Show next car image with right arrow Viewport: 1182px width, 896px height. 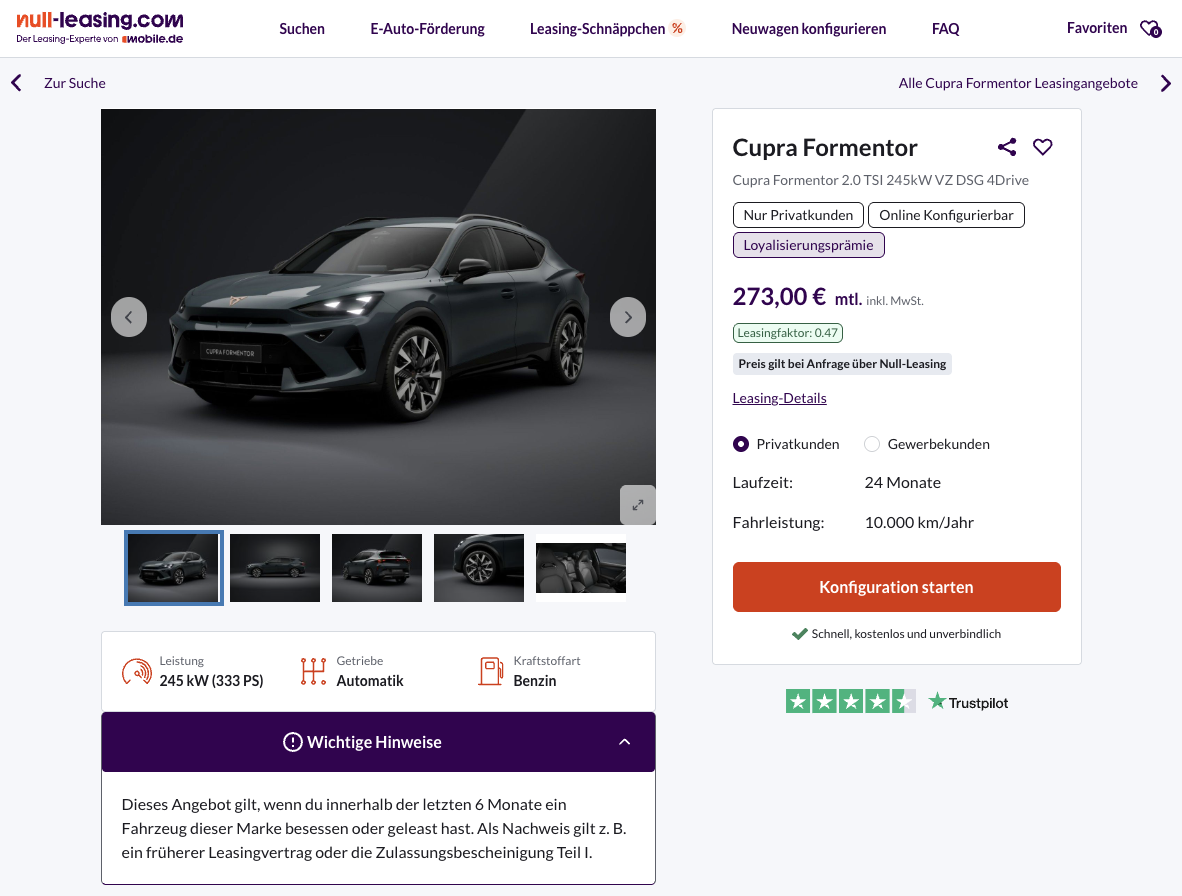click(628, 317)
